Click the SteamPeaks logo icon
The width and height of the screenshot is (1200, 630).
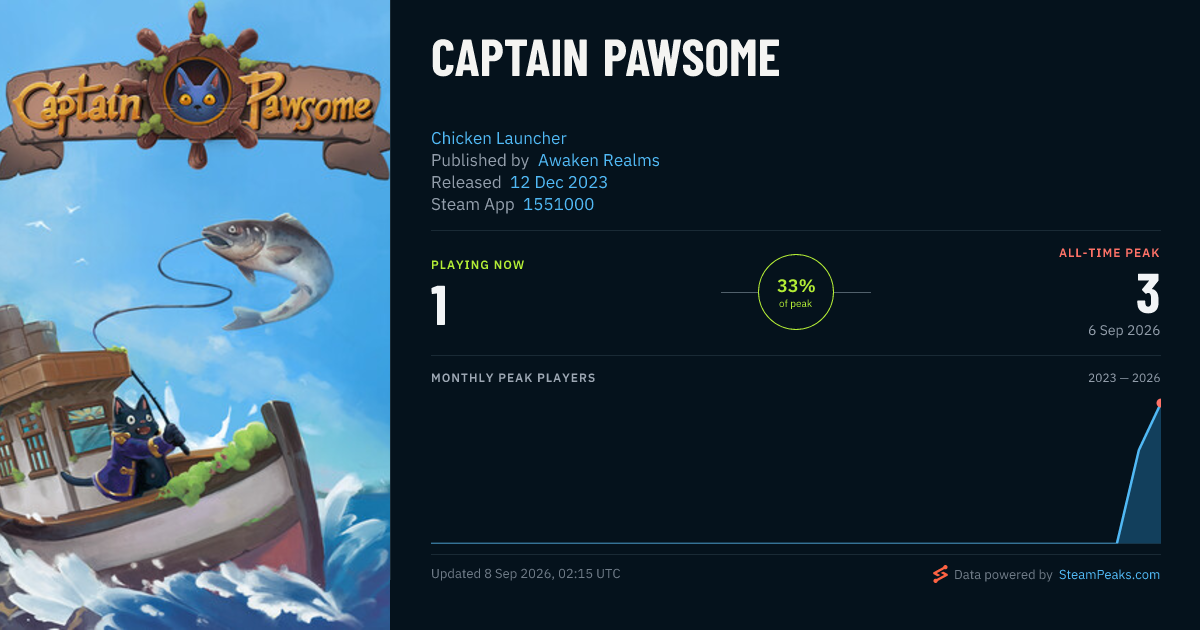(940, 574)
